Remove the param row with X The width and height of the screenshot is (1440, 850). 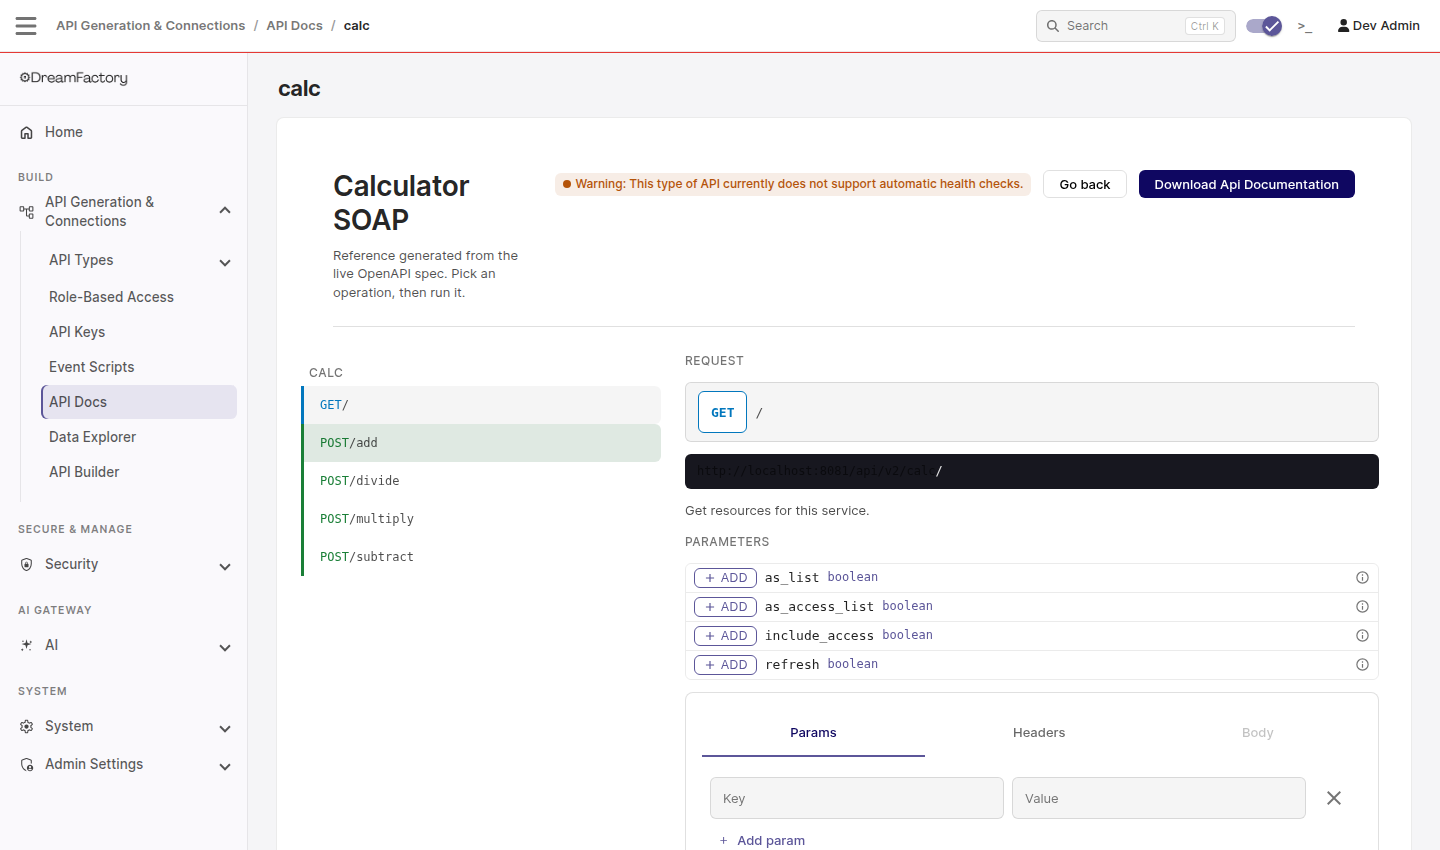coord(1334,798)
